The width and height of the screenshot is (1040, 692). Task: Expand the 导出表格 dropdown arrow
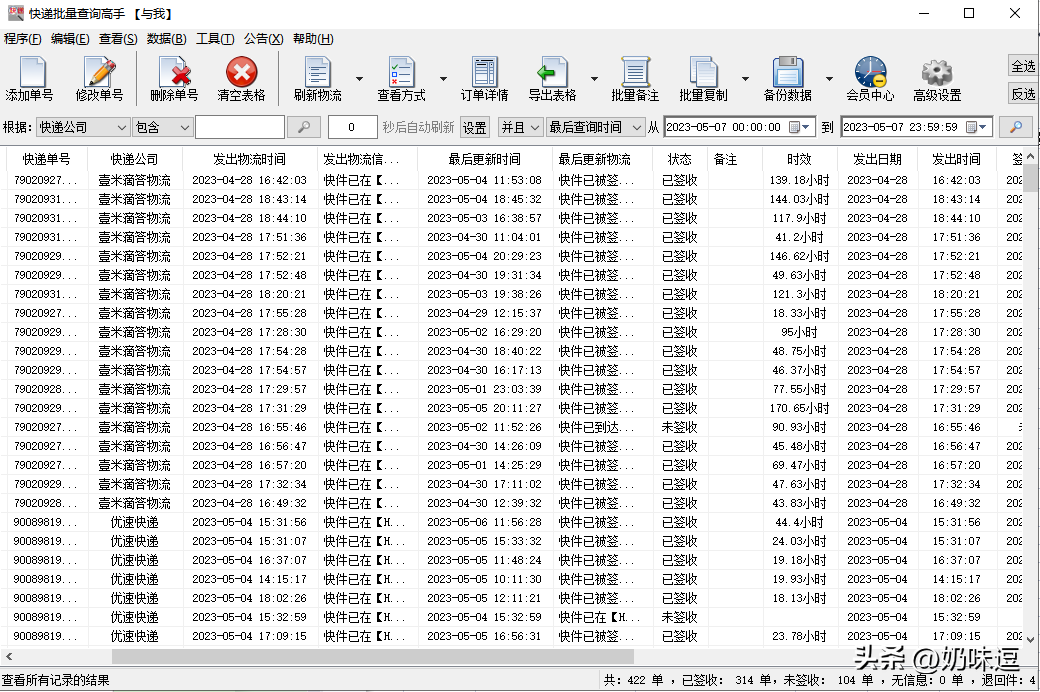pos(594,79)
